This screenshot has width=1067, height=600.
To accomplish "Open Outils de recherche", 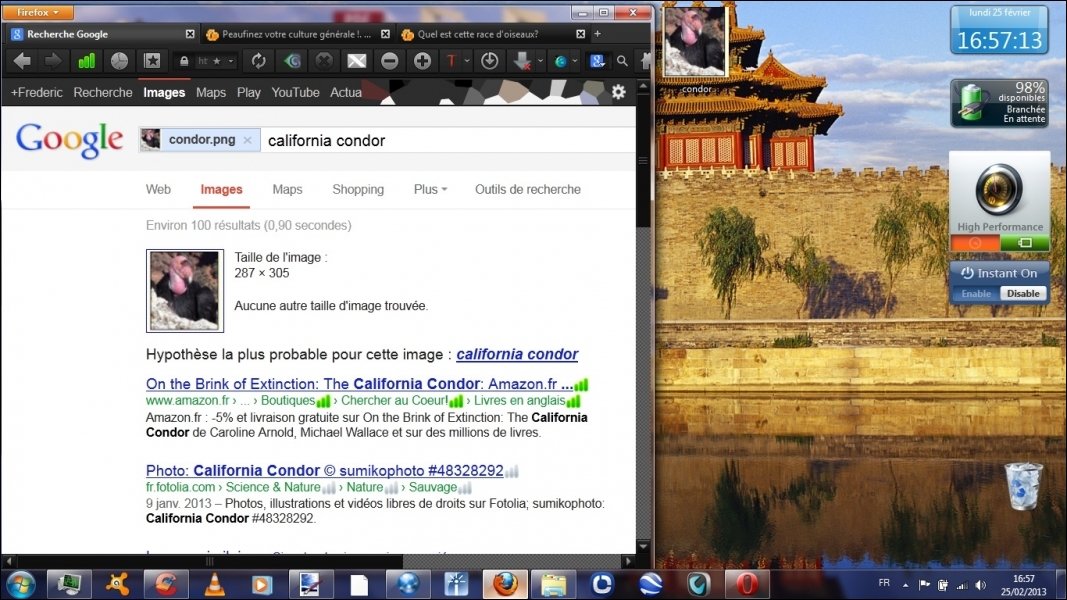I will coord(527,189).
